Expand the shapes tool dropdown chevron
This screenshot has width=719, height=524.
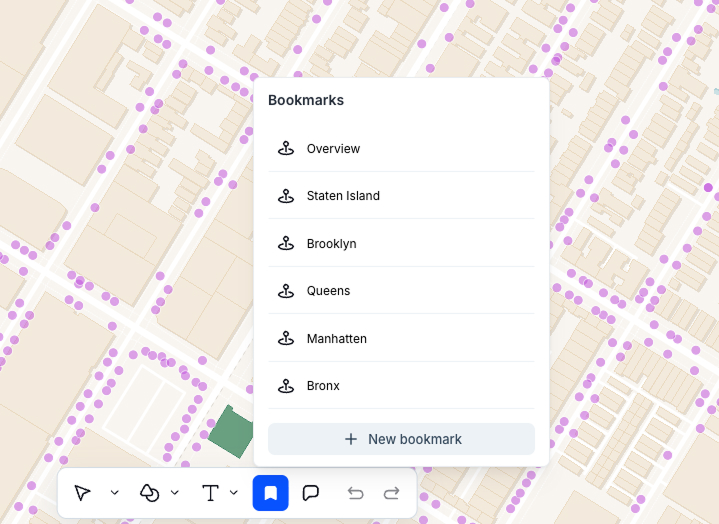(x=175, y=493)
